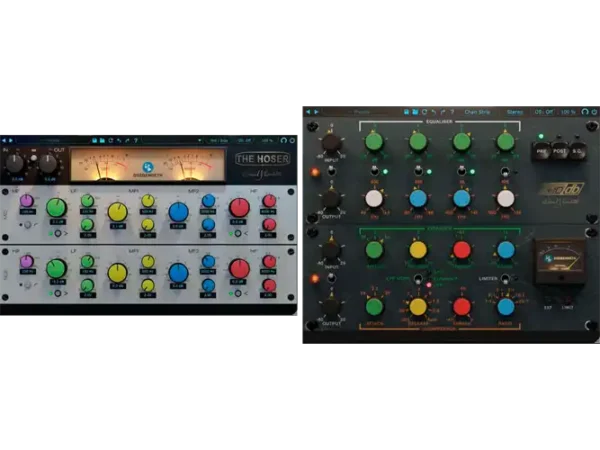Click the equaliser section INPUT knob

(x=331, y=143)
